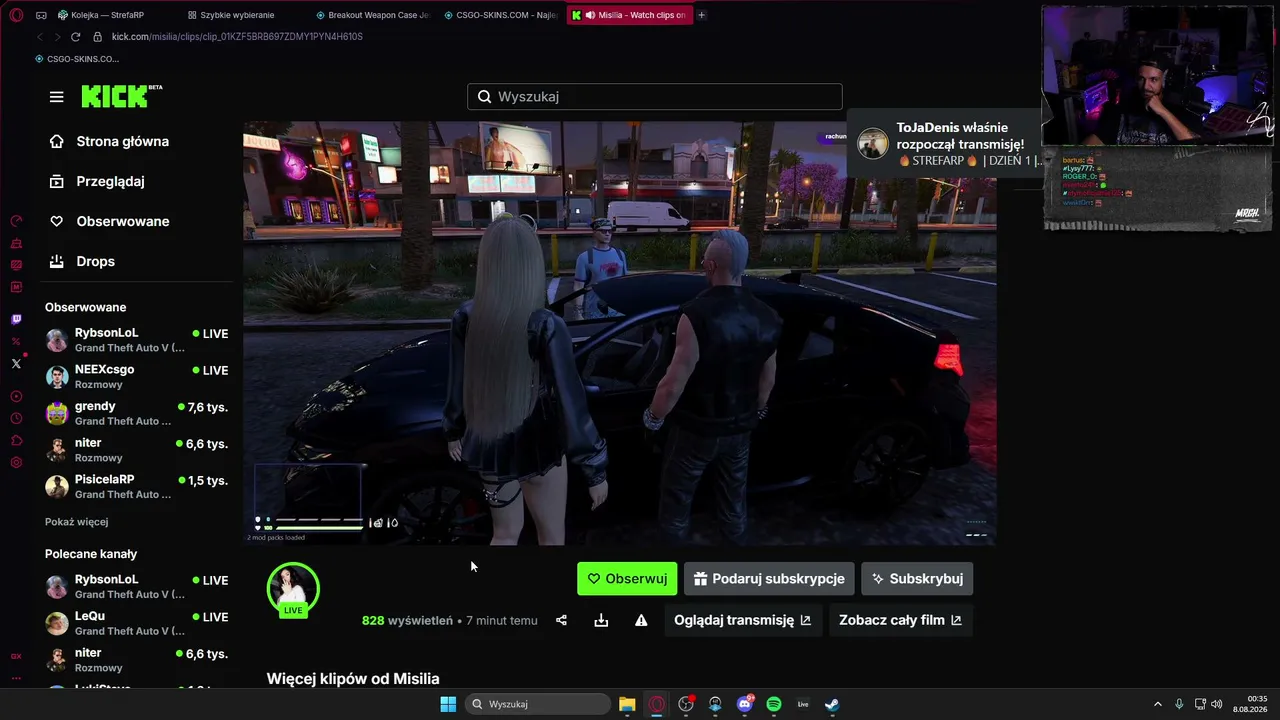Click the Kick Wyszukaj search field

click(655, 97)
